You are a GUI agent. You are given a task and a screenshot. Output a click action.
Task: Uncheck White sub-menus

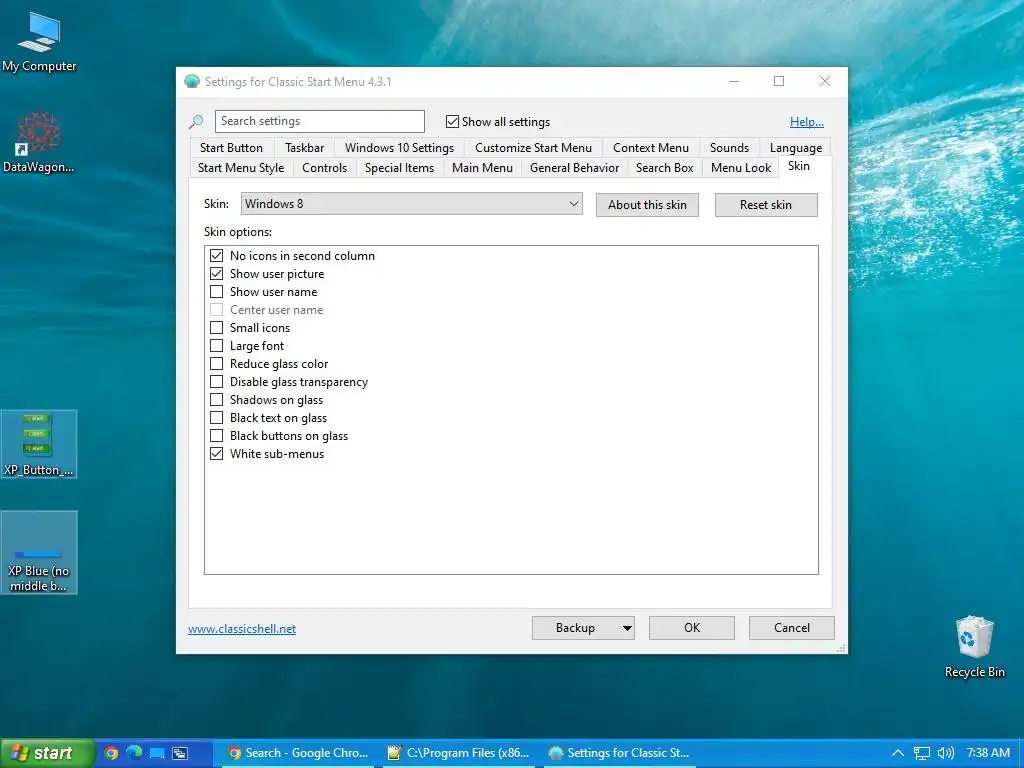[x=217, y=454]
